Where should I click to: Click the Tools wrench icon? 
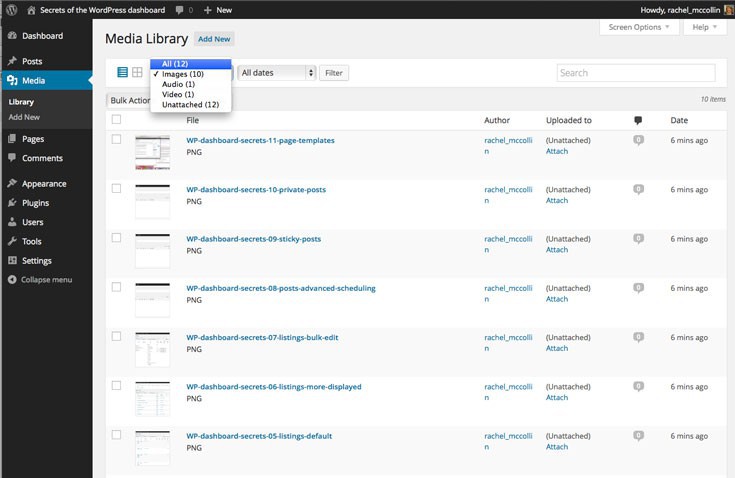click(12, 241)
